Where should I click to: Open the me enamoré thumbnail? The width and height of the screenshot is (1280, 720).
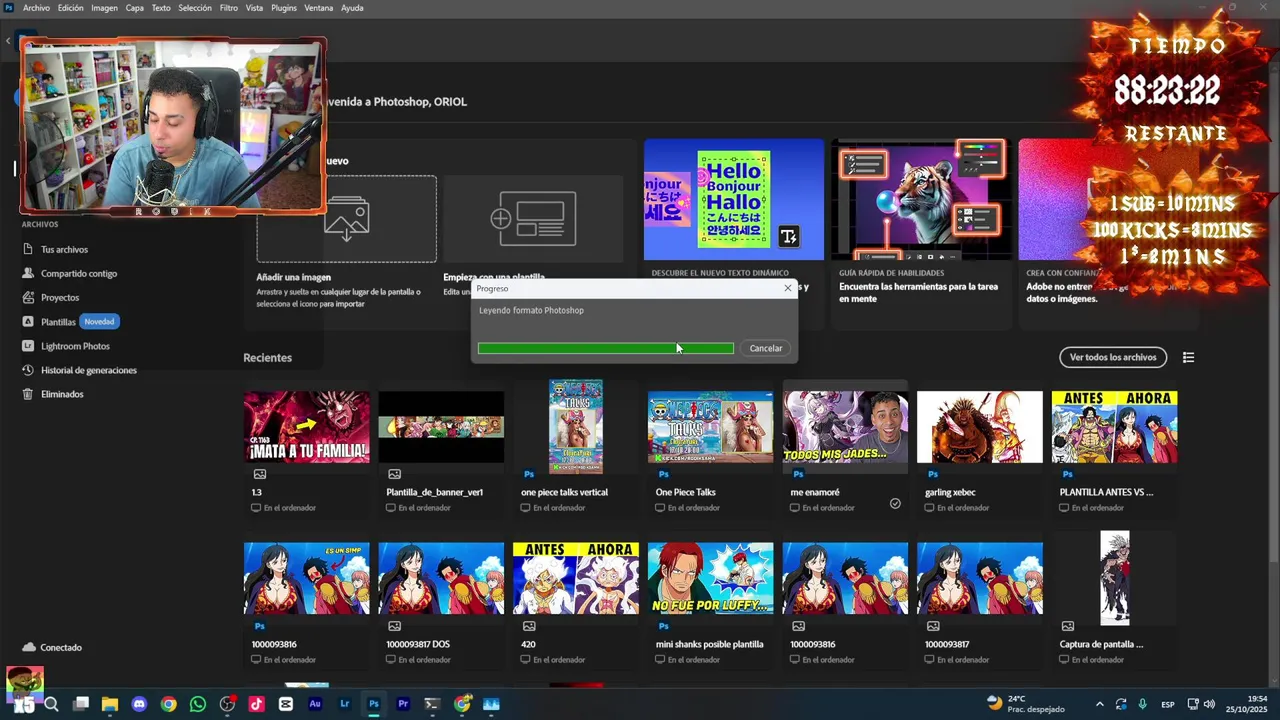click(x=845, y=427)
